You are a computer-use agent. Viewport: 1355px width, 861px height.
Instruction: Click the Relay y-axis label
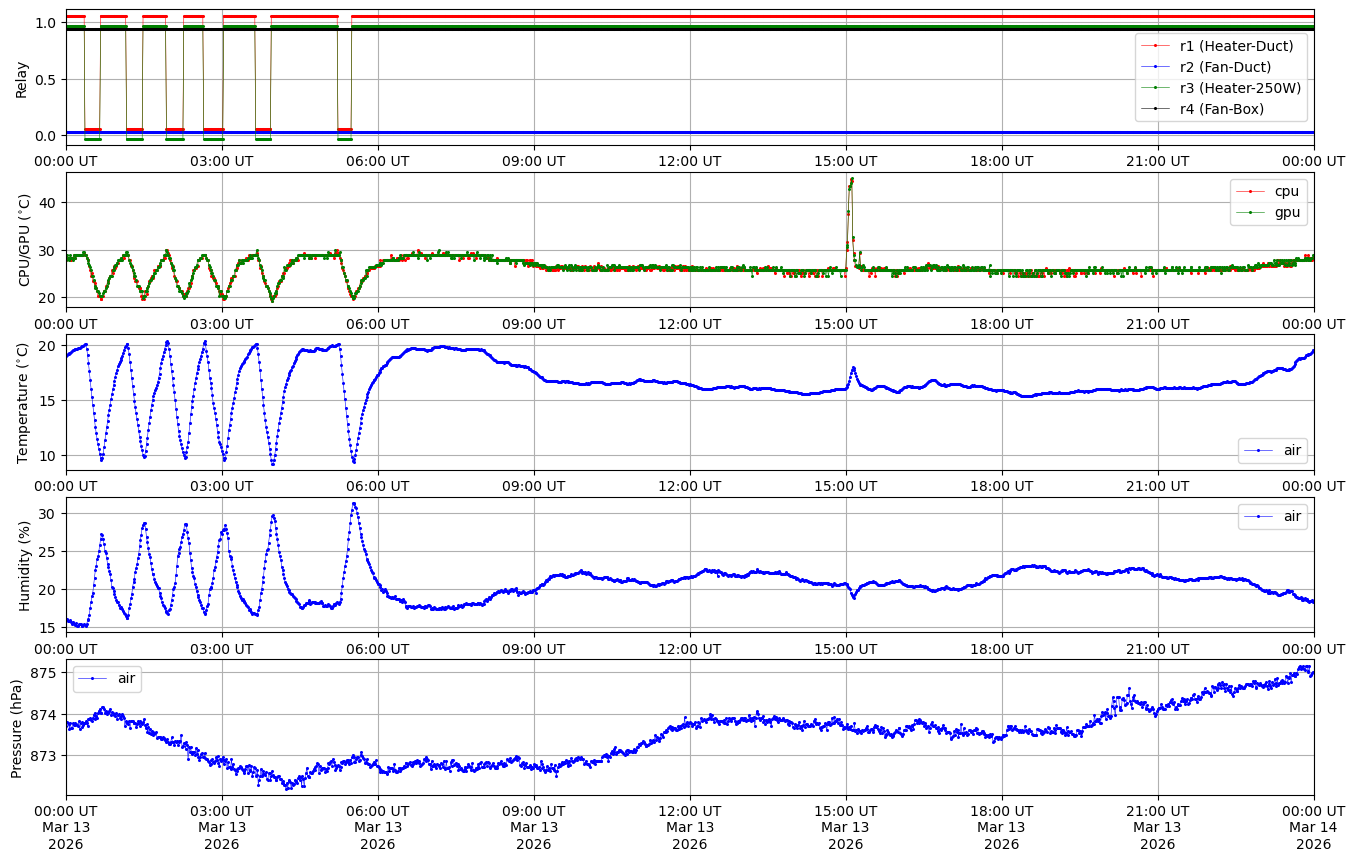click(x=21, y=78)
